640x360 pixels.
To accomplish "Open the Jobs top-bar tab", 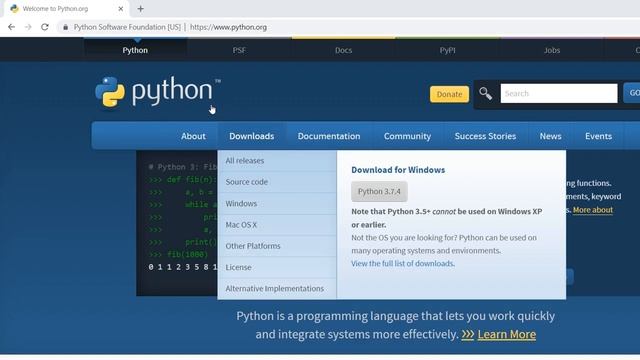I will coord(552,50).
